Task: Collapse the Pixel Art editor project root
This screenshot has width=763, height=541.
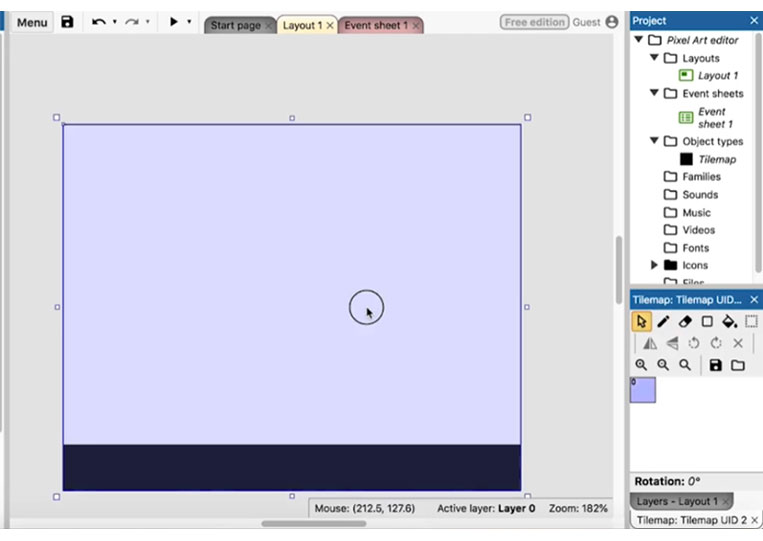Action: pyautogui.click(x=639, y=39)
